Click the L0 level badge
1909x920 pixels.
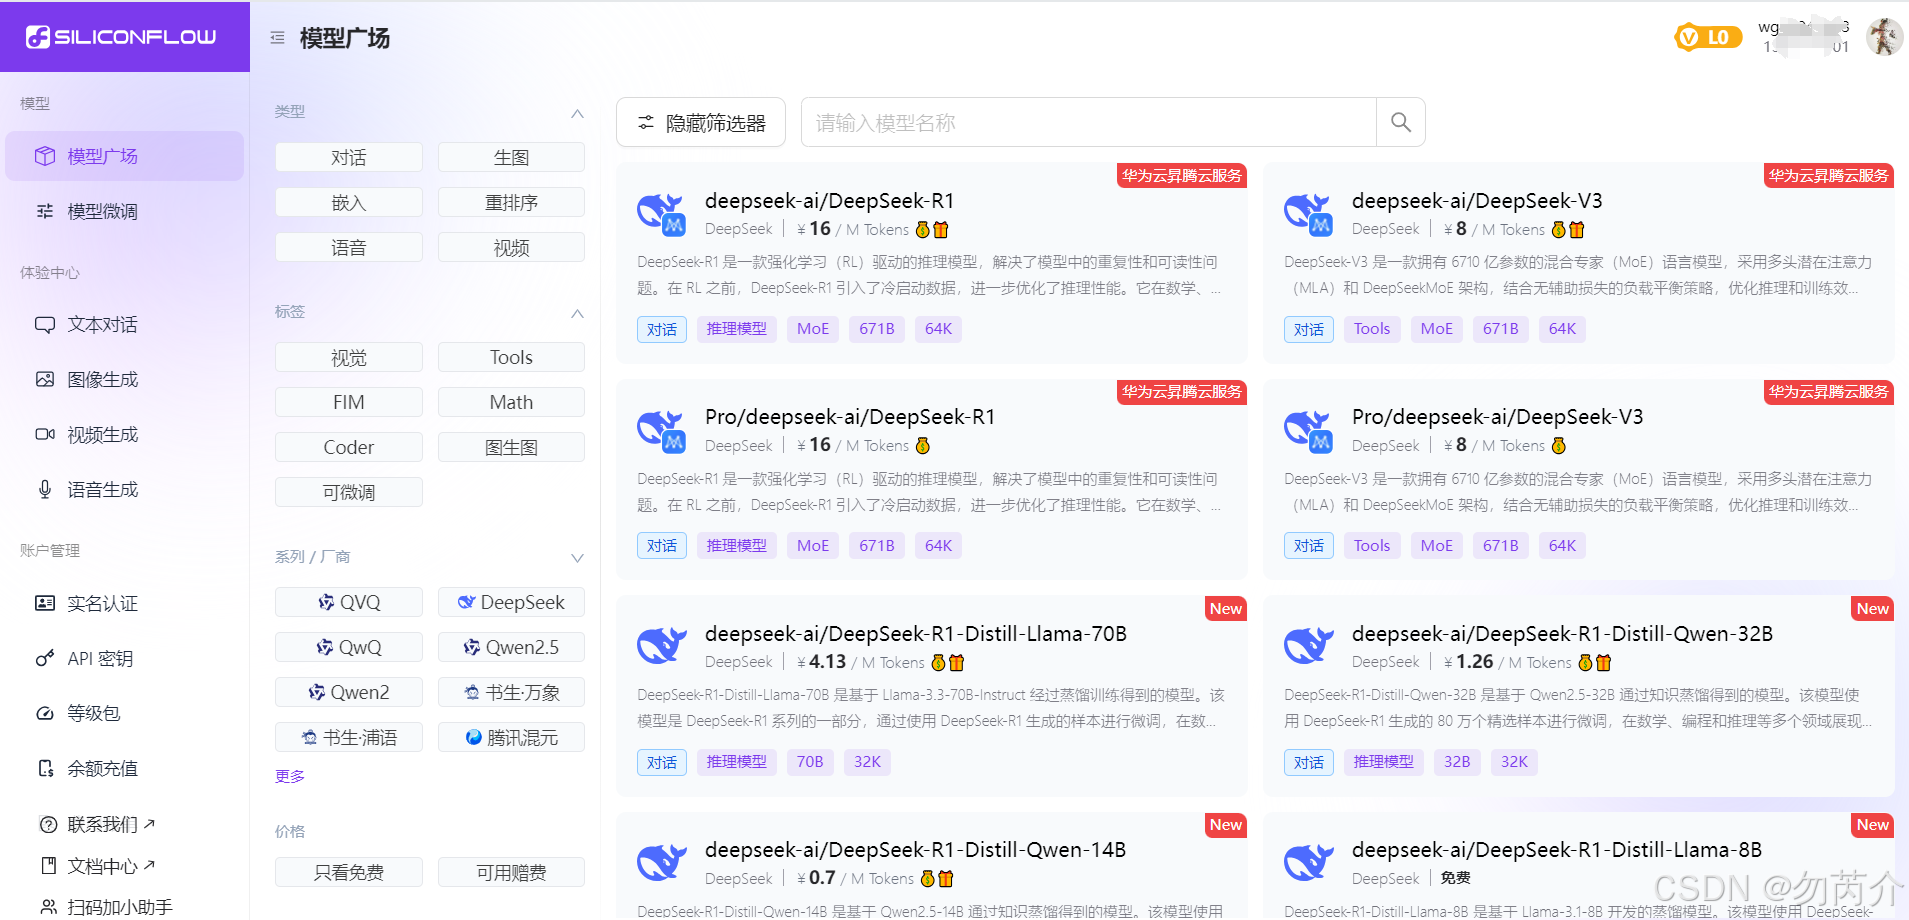click(1707, 37)
